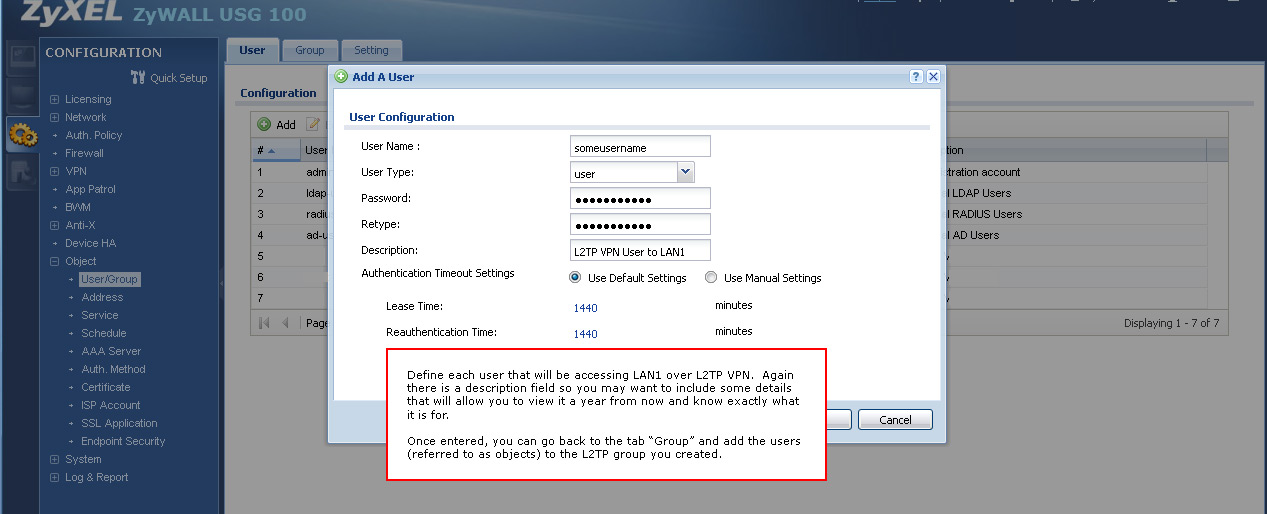Open Firewall in configuration menu
1267x514 pixels.
[x=84, y=153]
